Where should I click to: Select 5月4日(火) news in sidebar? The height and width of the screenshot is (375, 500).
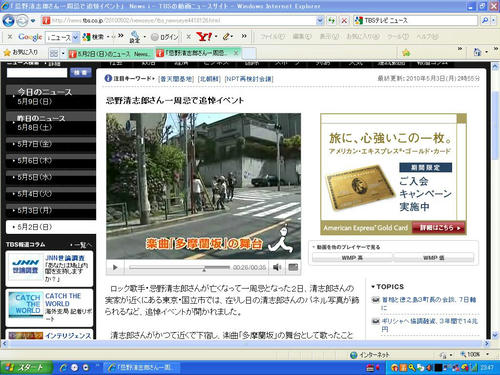(51, 194)
